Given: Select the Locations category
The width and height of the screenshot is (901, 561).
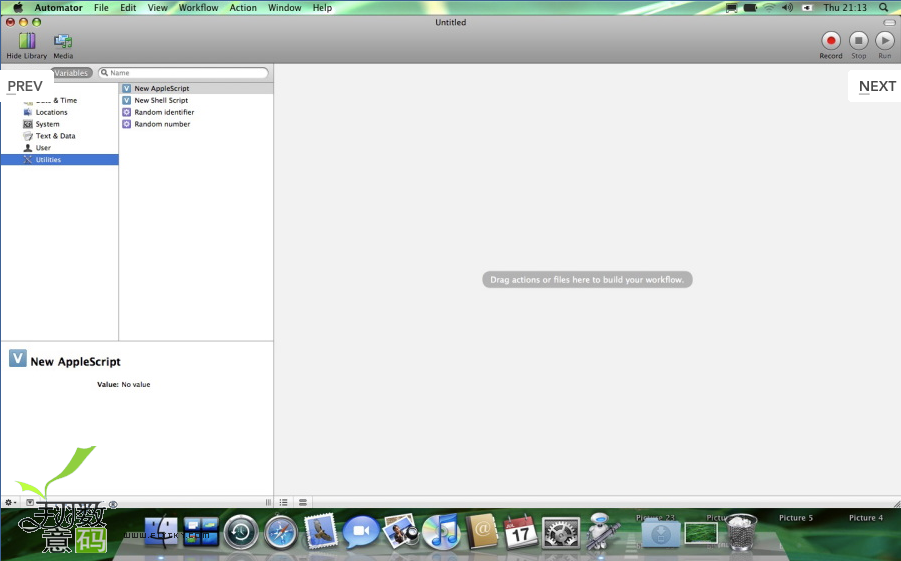Looking at the screenshot, I should click(60, 112).
